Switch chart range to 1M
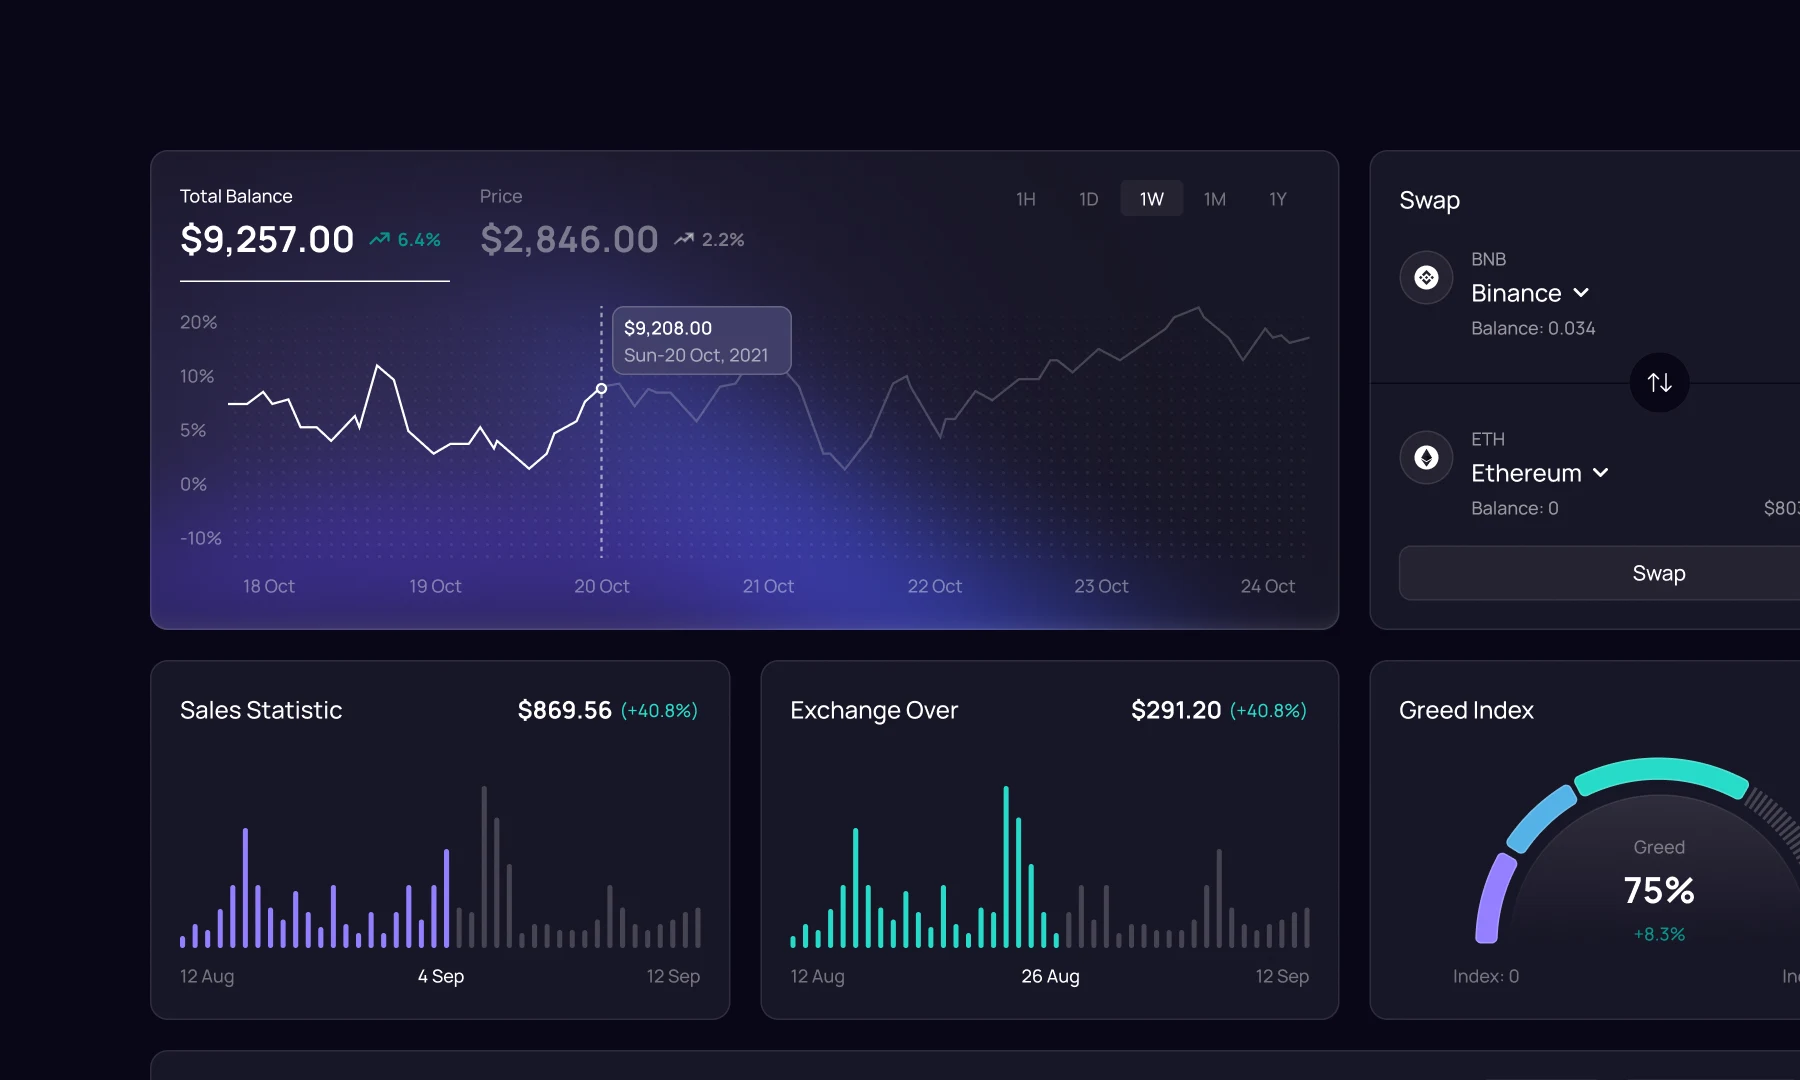The height and width of the screenshot is (1080, 1800). coord(1214,199)
